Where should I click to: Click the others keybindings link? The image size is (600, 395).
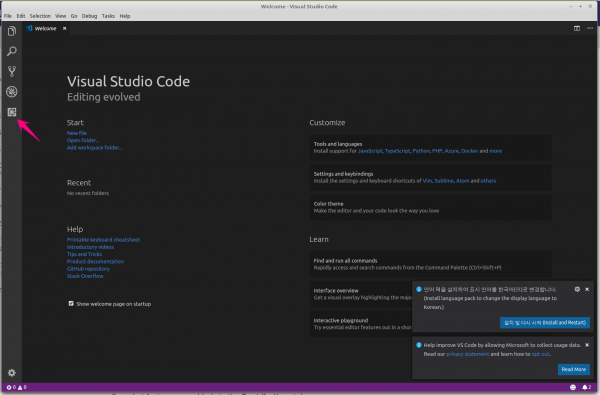coord(488,181)
